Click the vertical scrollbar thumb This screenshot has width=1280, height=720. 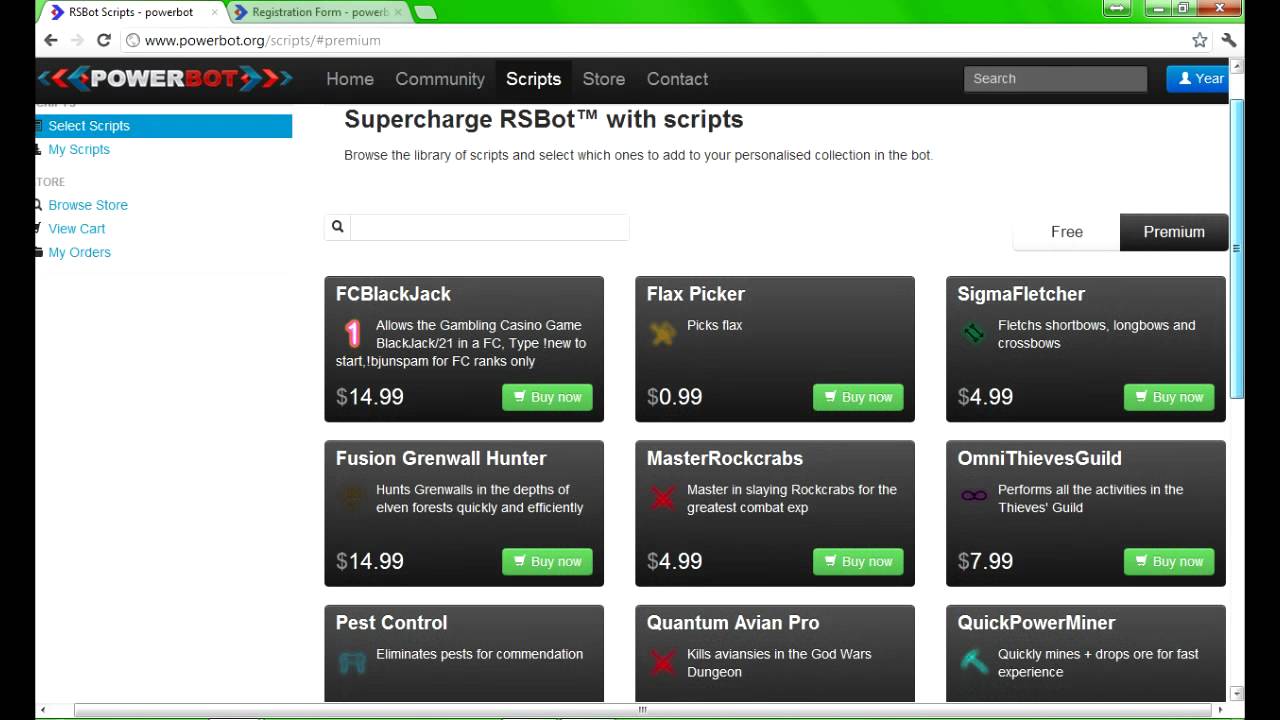(1237, 248)
